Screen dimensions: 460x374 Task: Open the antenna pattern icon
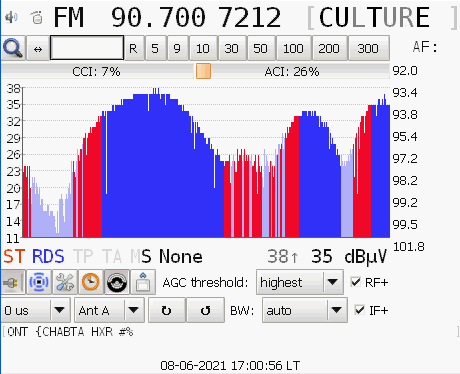click(x=39, y=282)
